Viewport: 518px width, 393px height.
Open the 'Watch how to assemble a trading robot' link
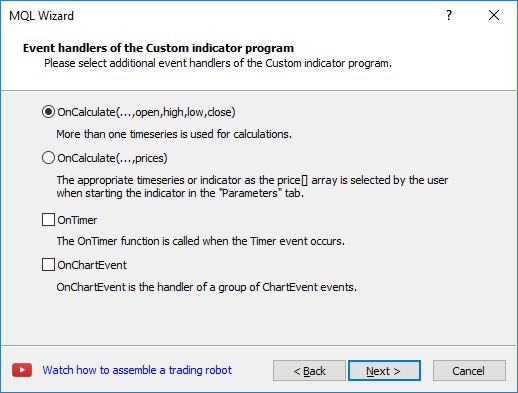pos(137,370)
